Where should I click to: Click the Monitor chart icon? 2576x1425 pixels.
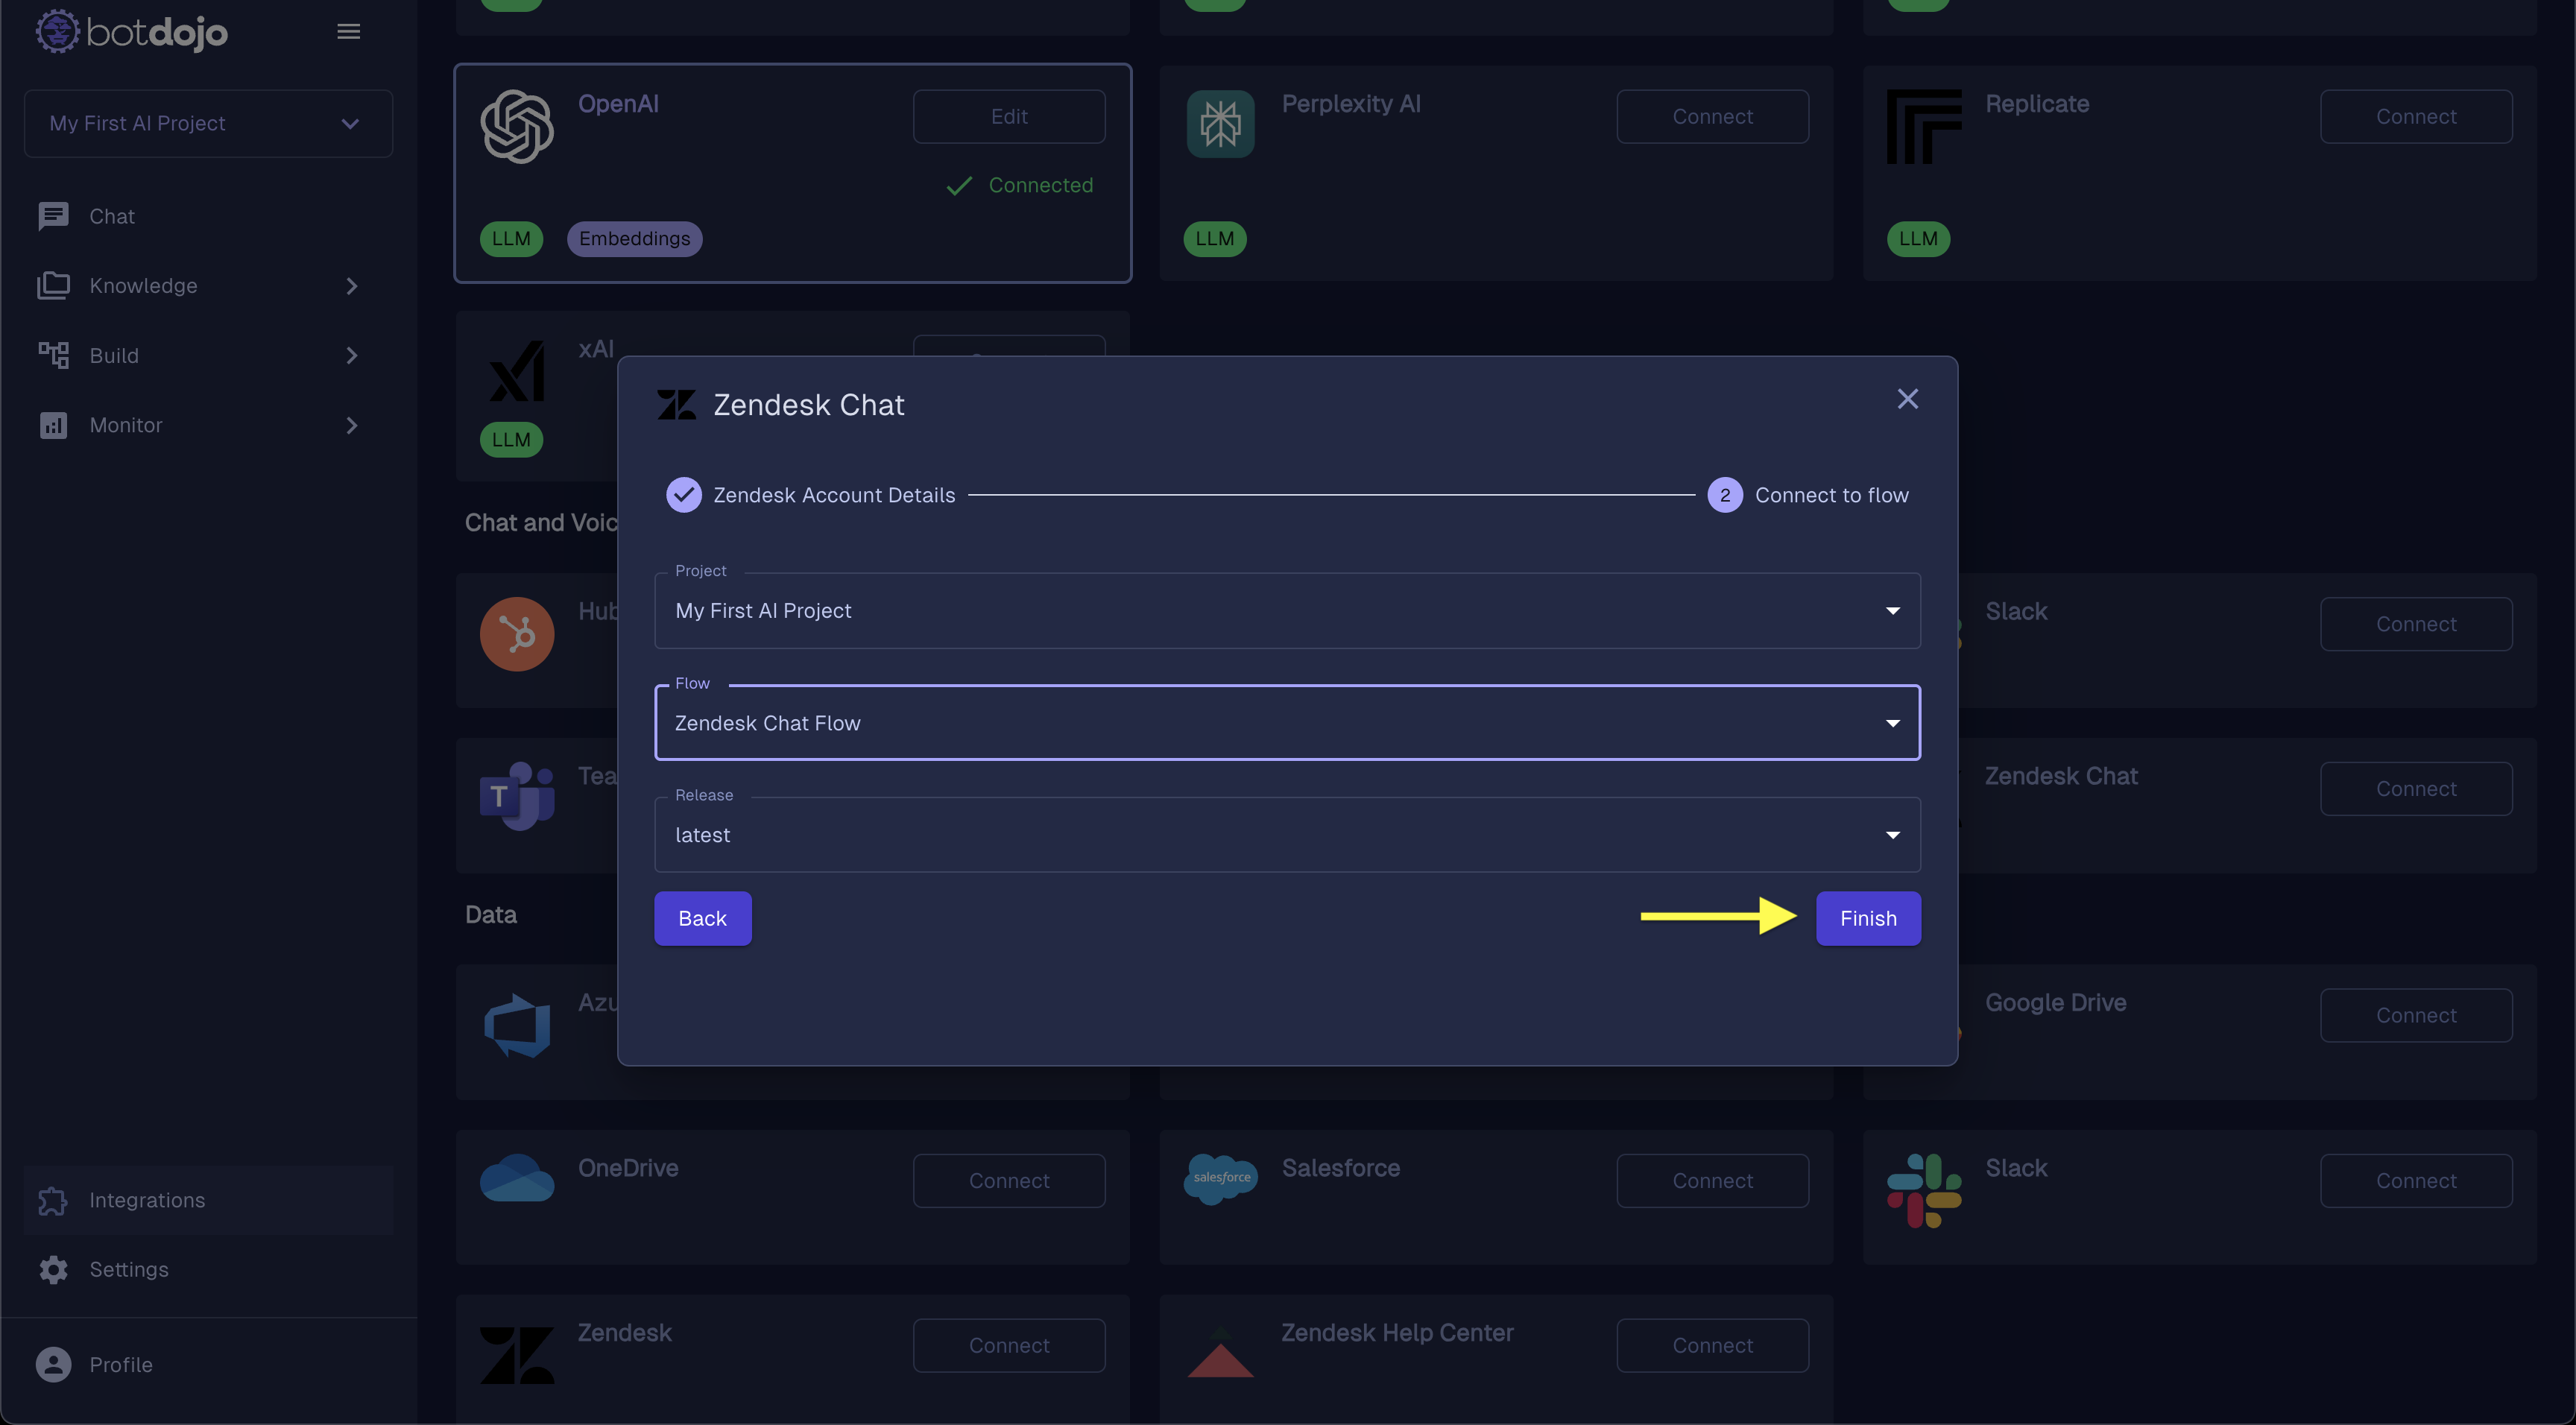click(53, 425)
